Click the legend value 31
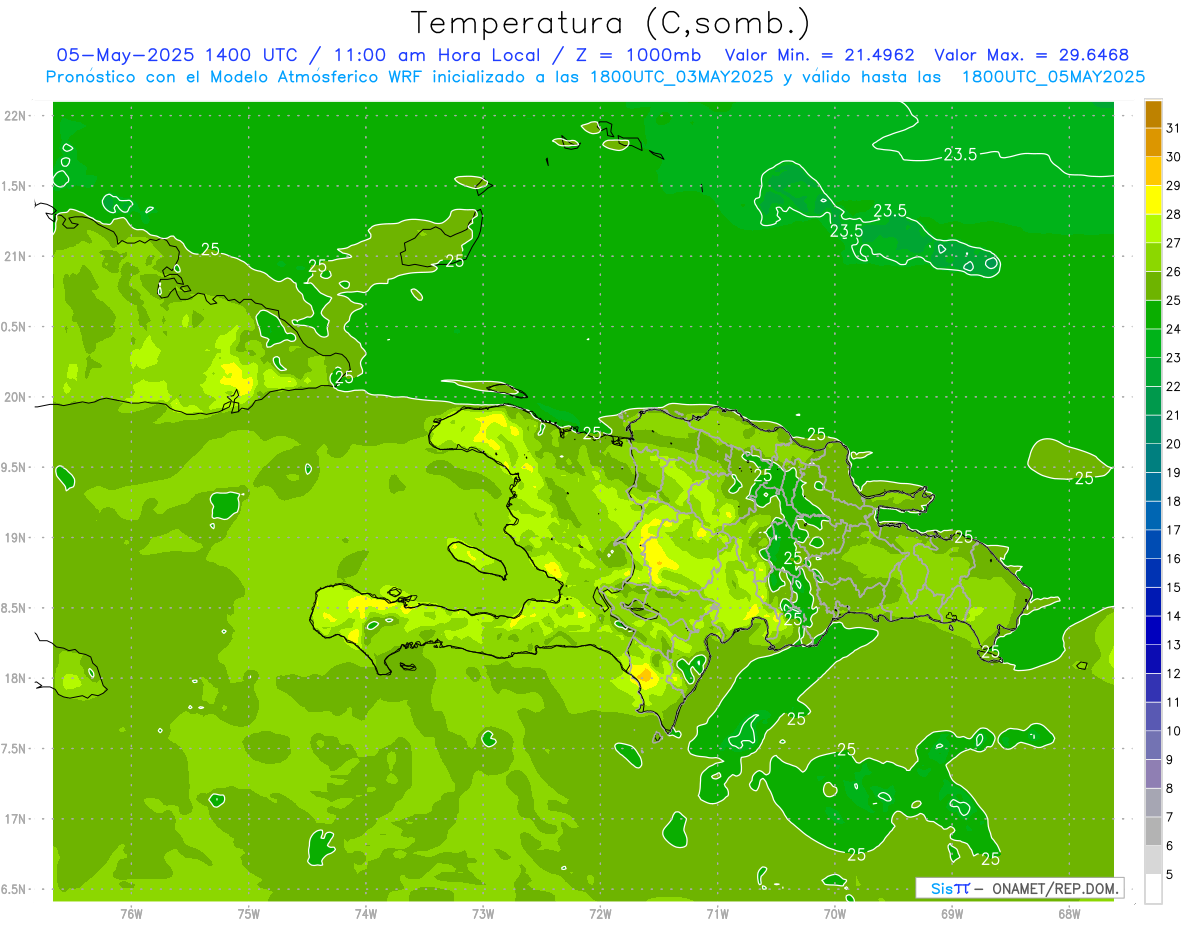The height and width of the screenshot is (927, 1200). (1174, 128)
